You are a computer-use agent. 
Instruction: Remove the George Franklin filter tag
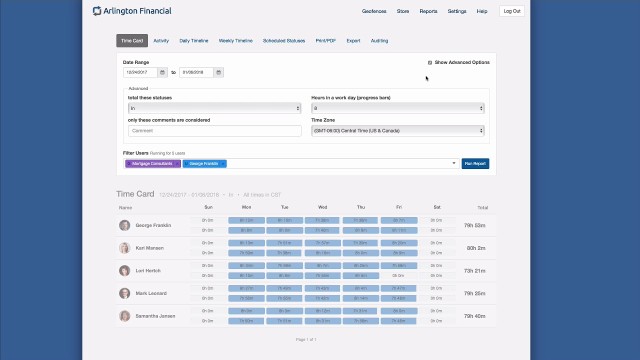coord(223,164)
